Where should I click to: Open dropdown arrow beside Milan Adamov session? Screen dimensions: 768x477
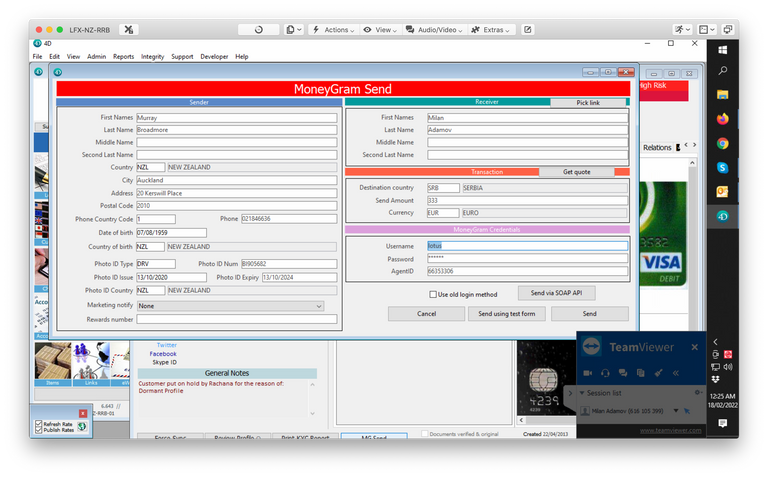coord(676,410)
